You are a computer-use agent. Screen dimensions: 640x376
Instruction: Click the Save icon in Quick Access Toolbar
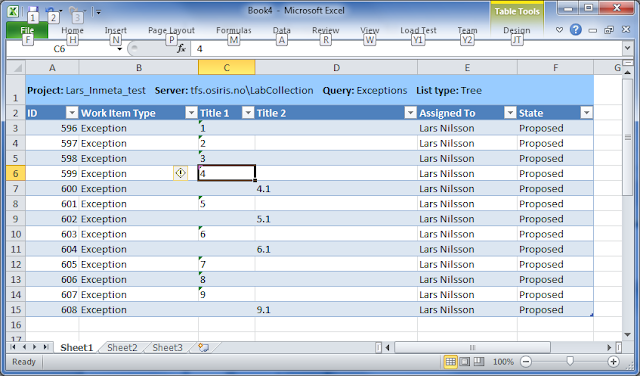click(x=33, y=11)
